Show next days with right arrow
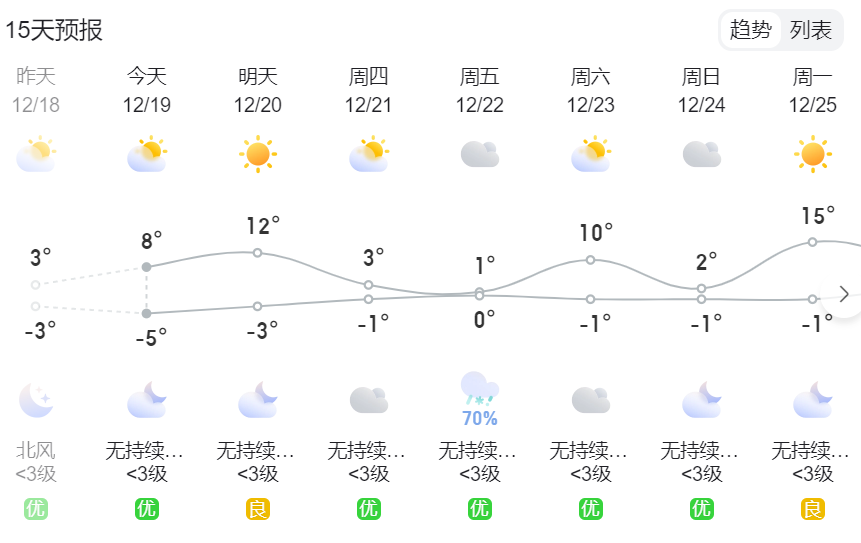The width and height of the screenshot is (861, 543). pos(844,294)
